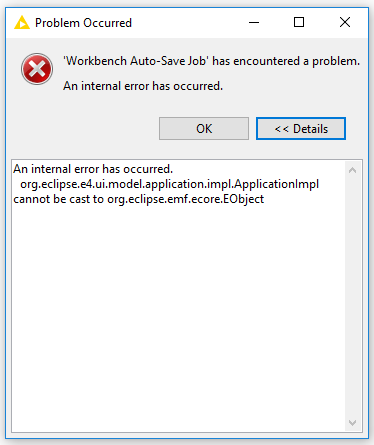Click the phrase 'has encountered a problem.'
The height and width of the screenshot is (445, 374).
point(286,61)
